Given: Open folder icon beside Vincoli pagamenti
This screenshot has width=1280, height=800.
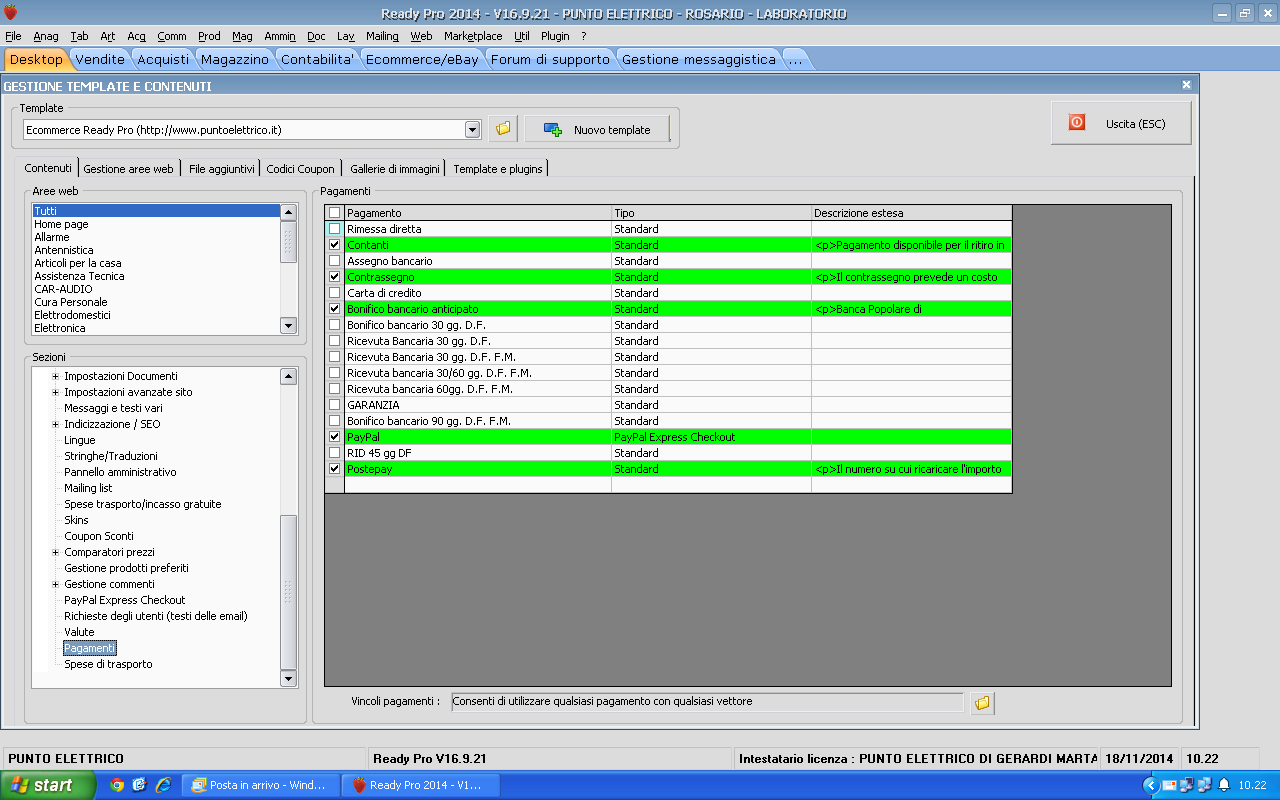Looking at the screenshot, I should 982,703.
